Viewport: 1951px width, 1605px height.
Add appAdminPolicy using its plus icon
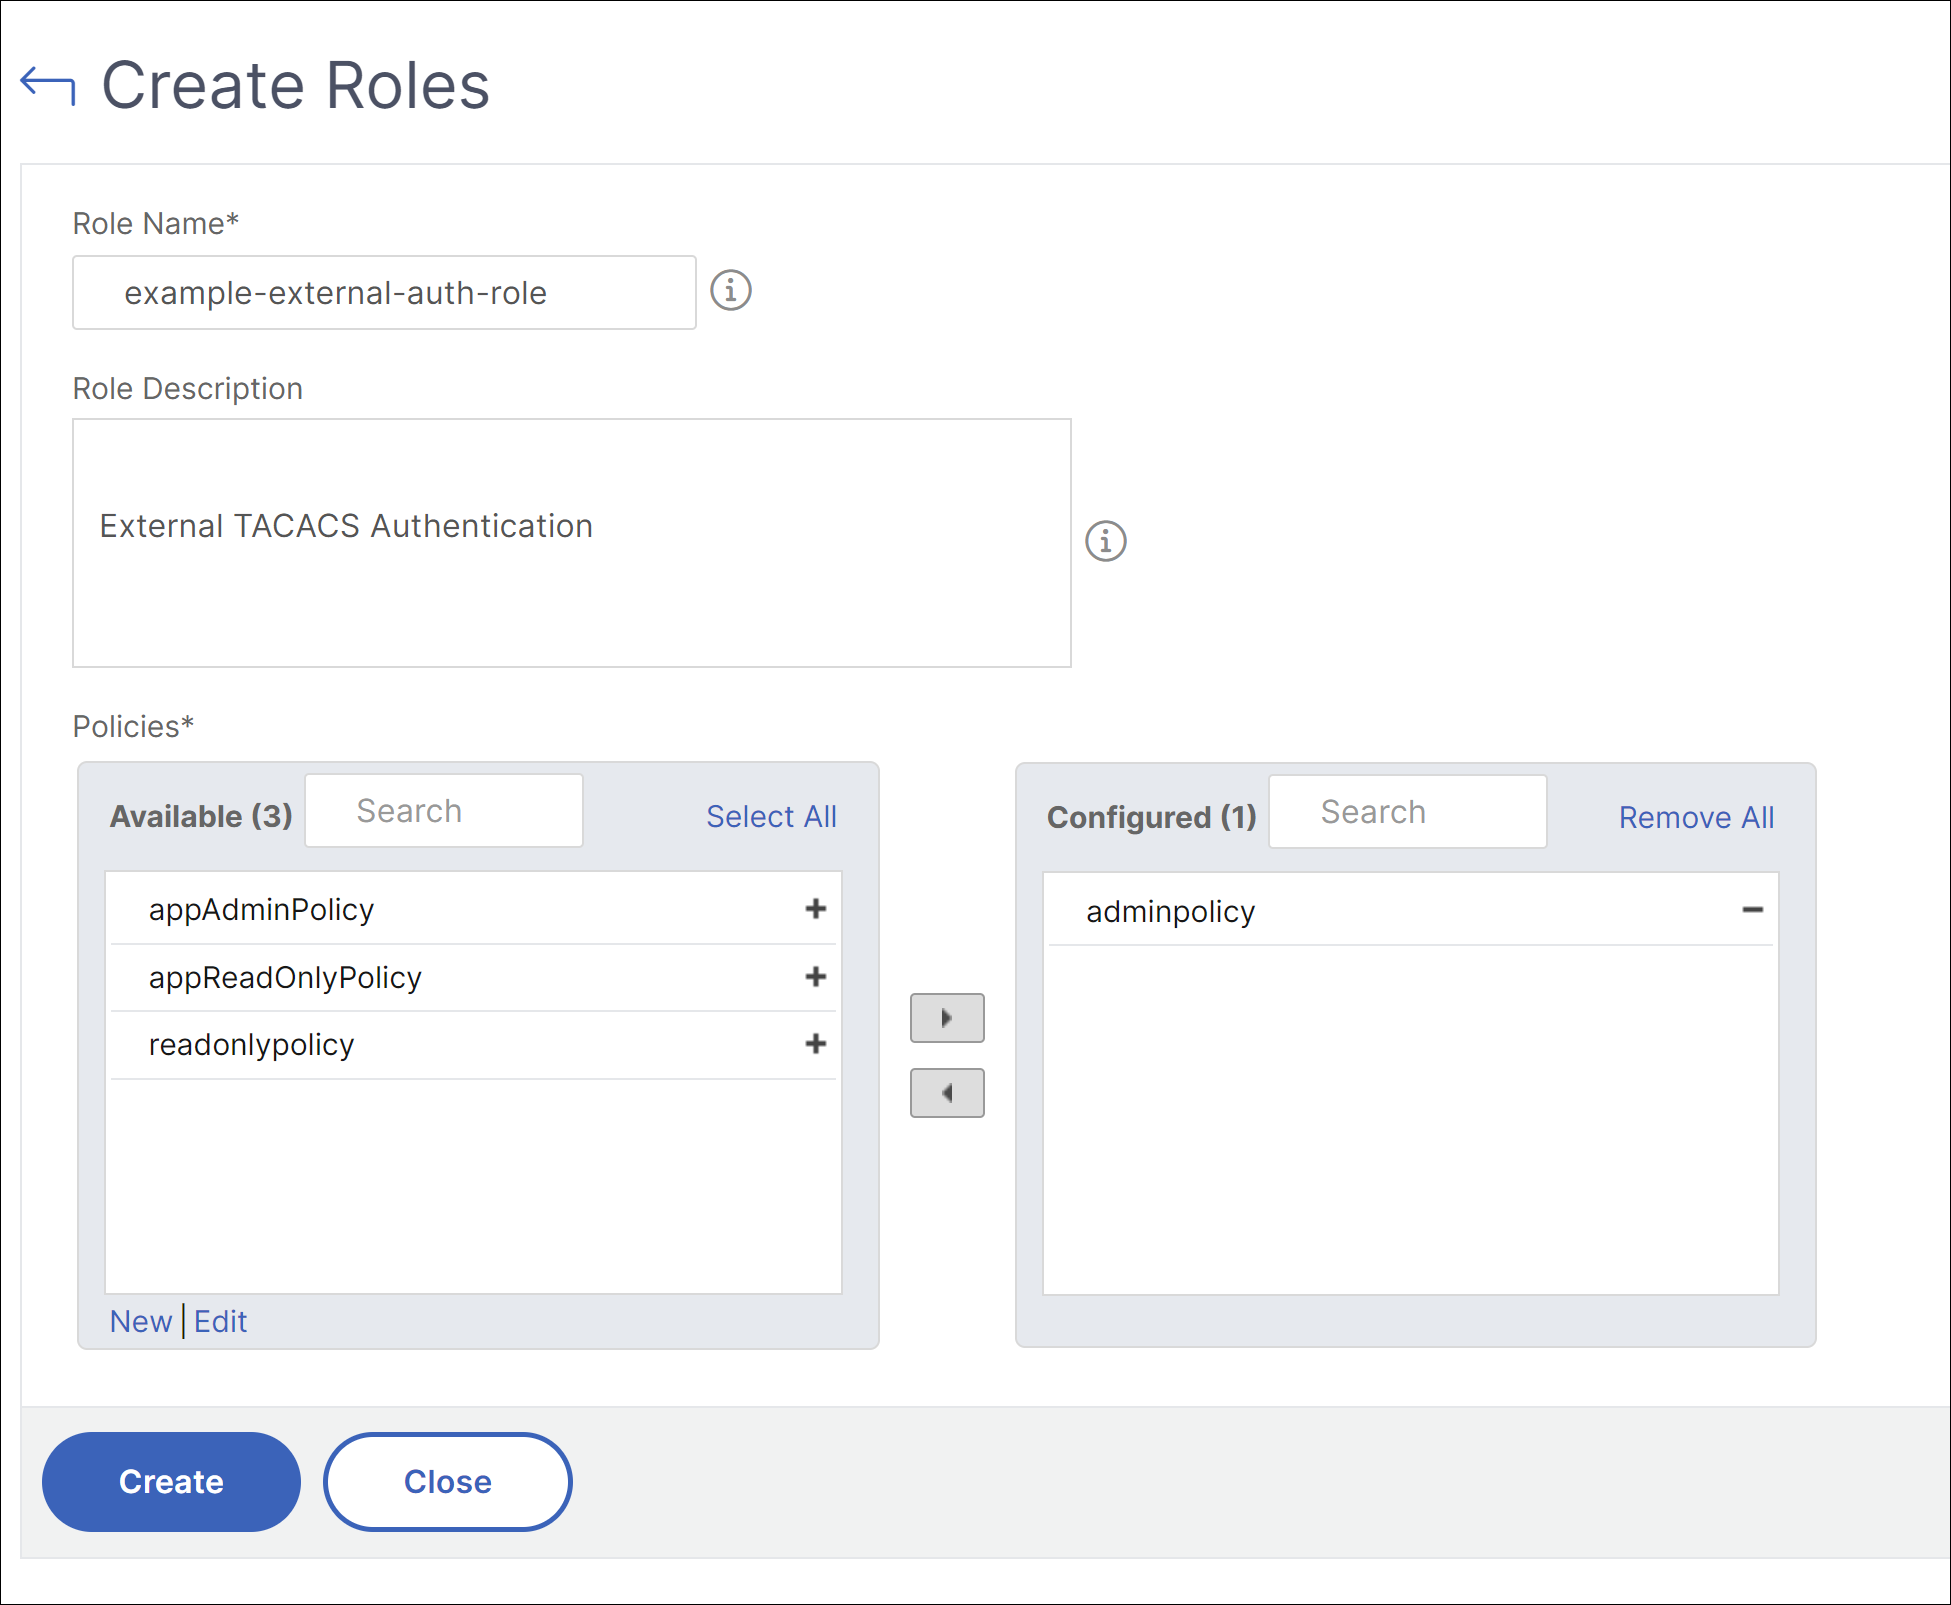click(815, 908)
